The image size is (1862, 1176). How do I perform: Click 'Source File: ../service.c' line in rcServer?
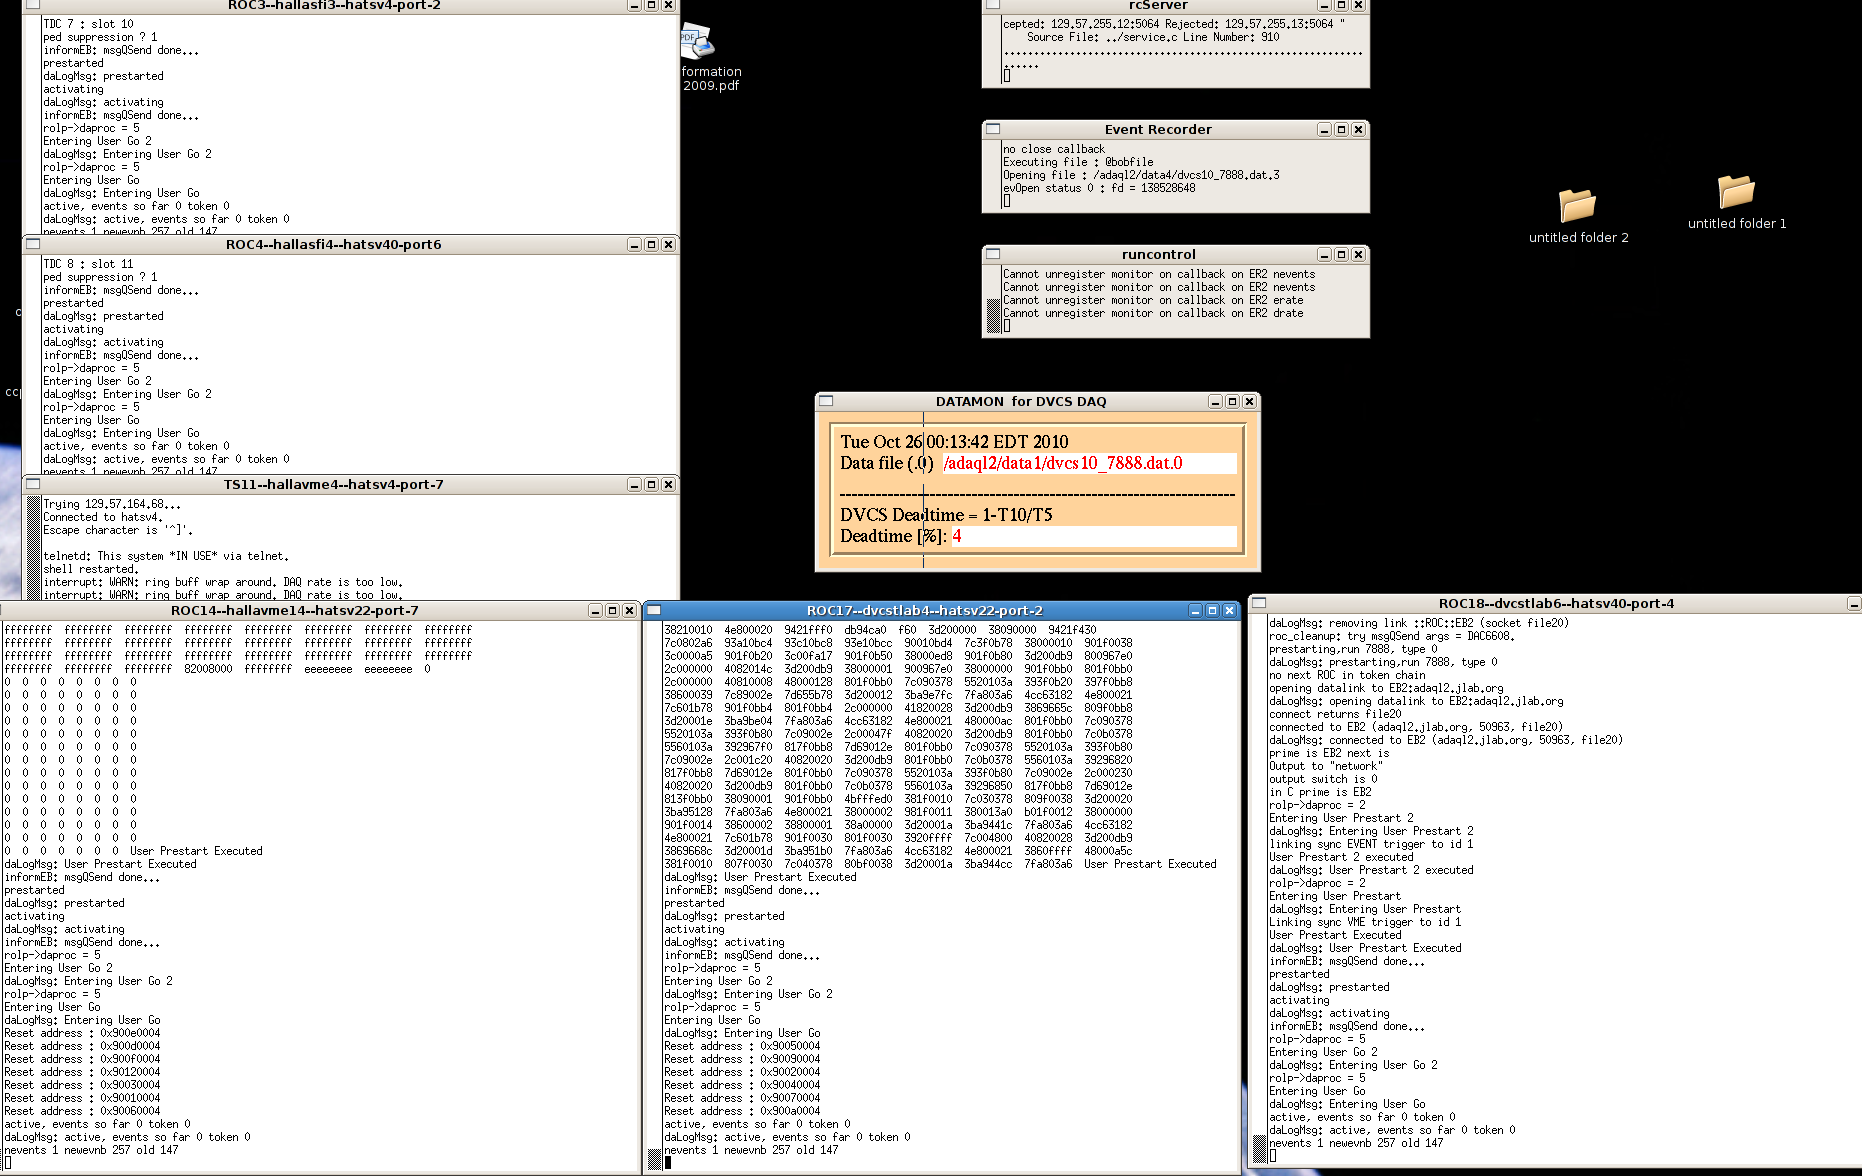1153,37
